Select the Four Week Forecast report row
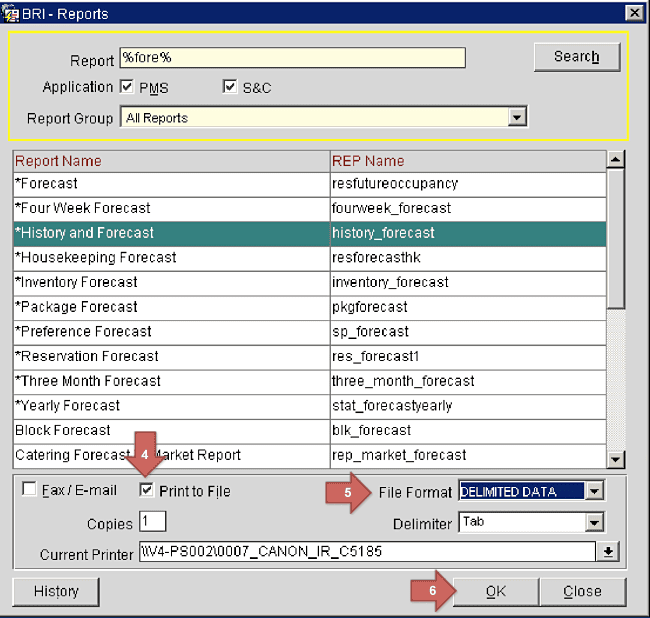This screenshot has width=650, height=618. pyautogui.click(x=171, y=208)
